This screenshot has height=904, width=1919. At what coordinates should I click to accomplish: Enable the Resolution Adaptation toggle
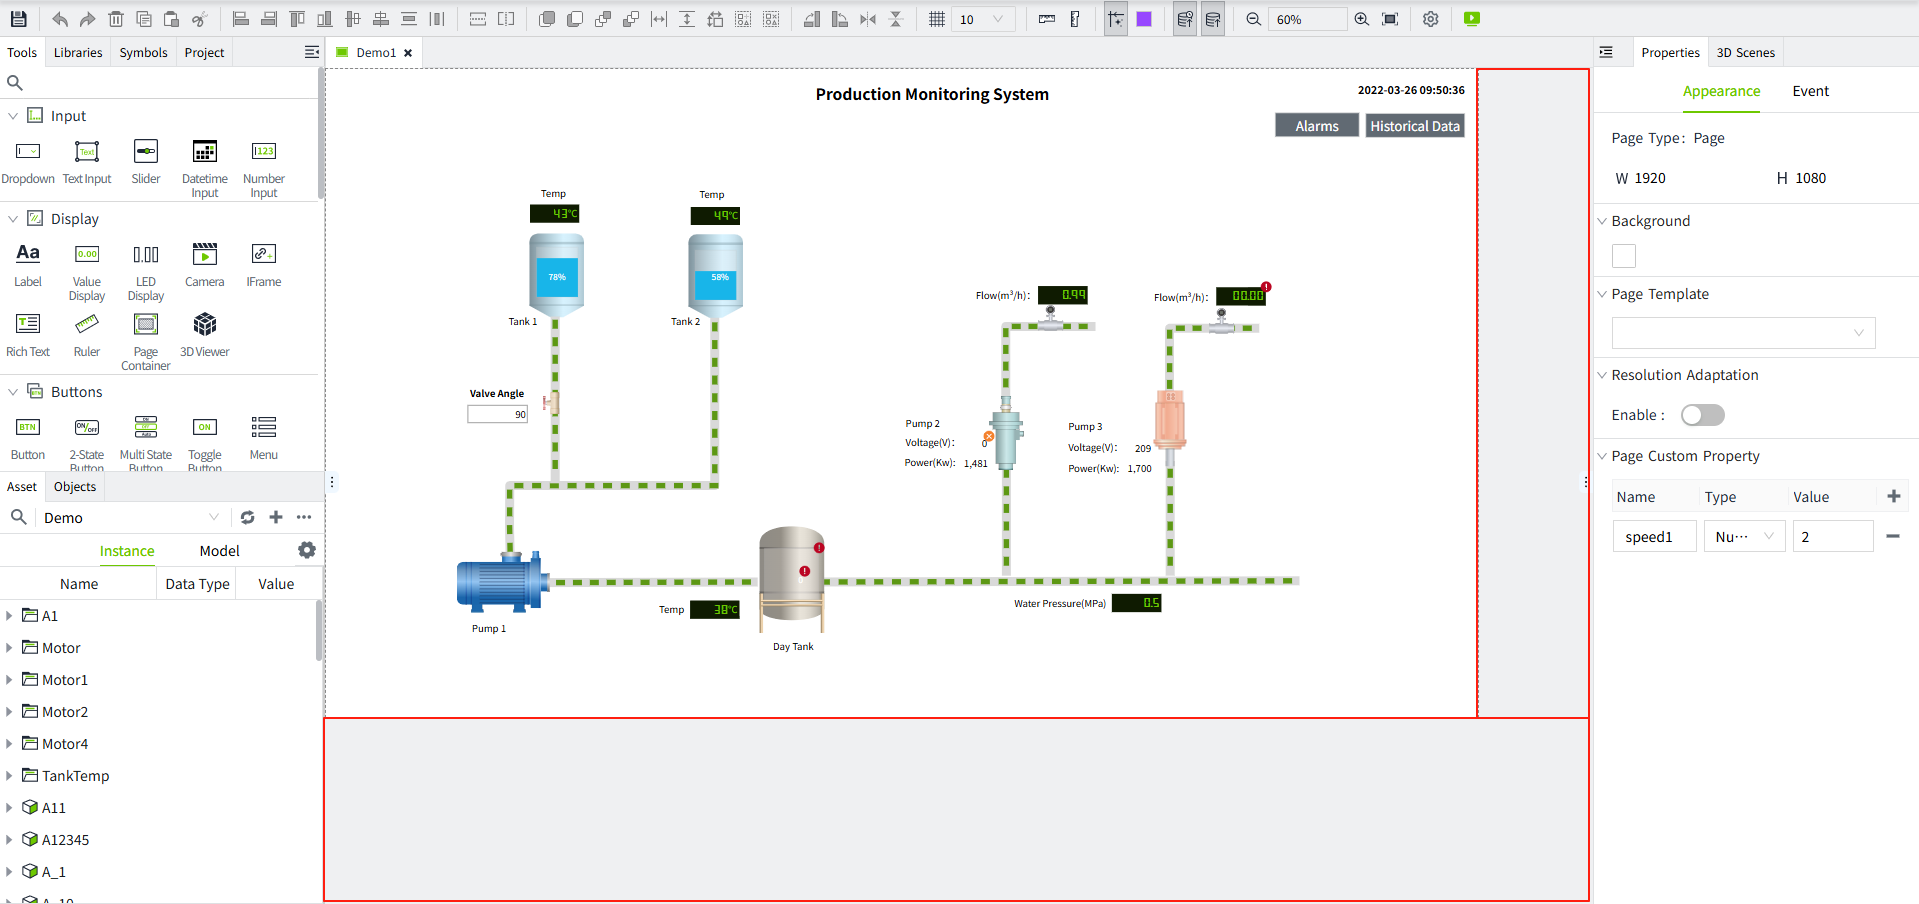click(1702, 415)
